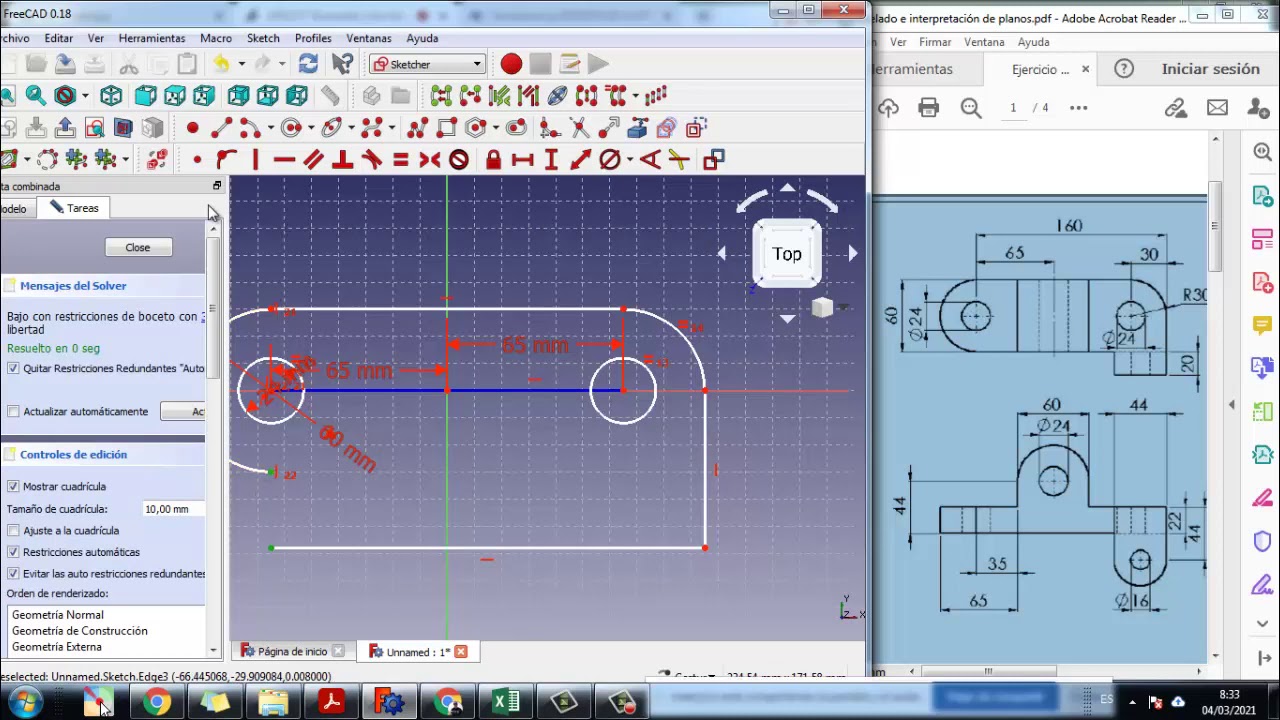Open the Sketcher workbench dropdown
This screenshot has width=1280, height=720.
(x=427, y=64)
